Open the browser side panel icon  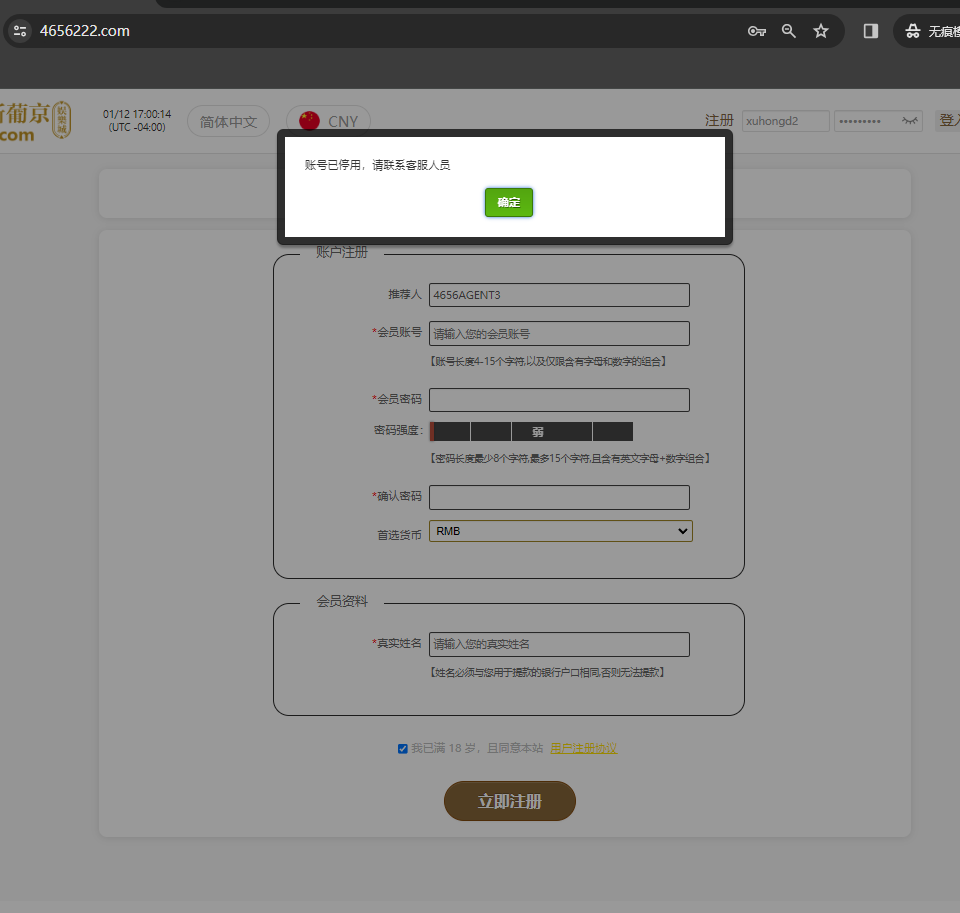point(871,31)
